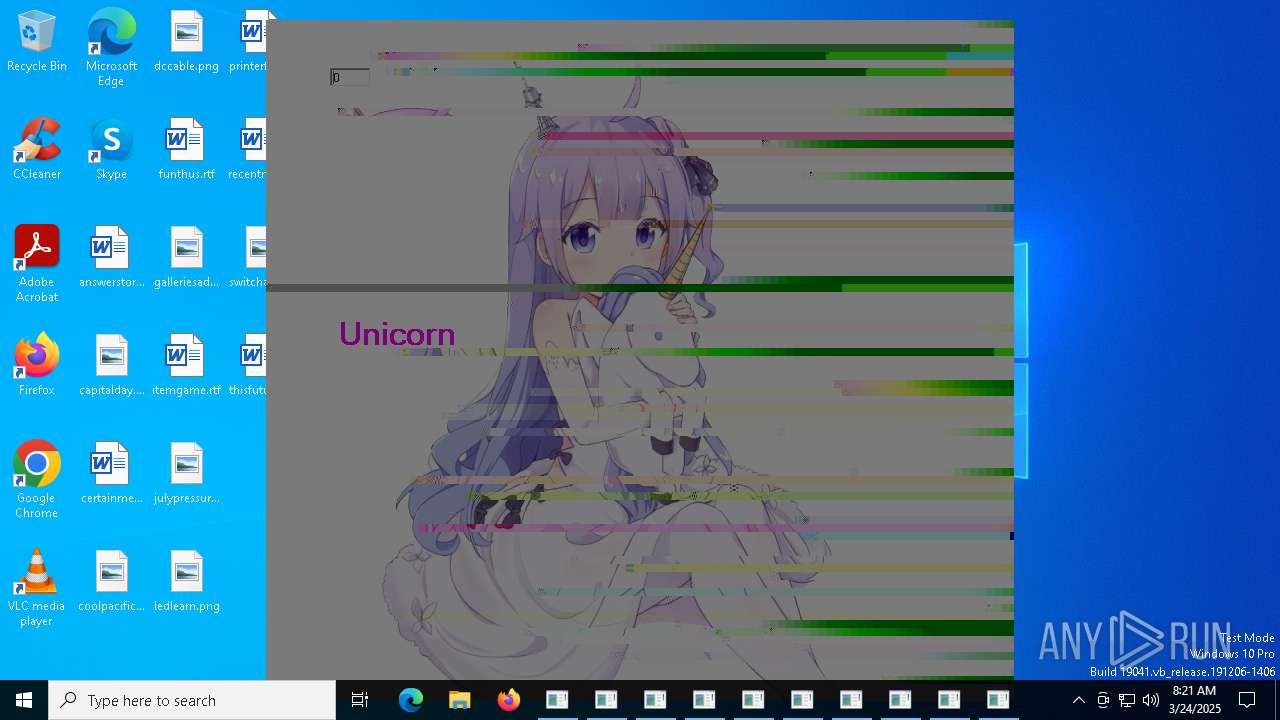
Task: Select the dccable.png file on desktop
Action: pos(186,42)
